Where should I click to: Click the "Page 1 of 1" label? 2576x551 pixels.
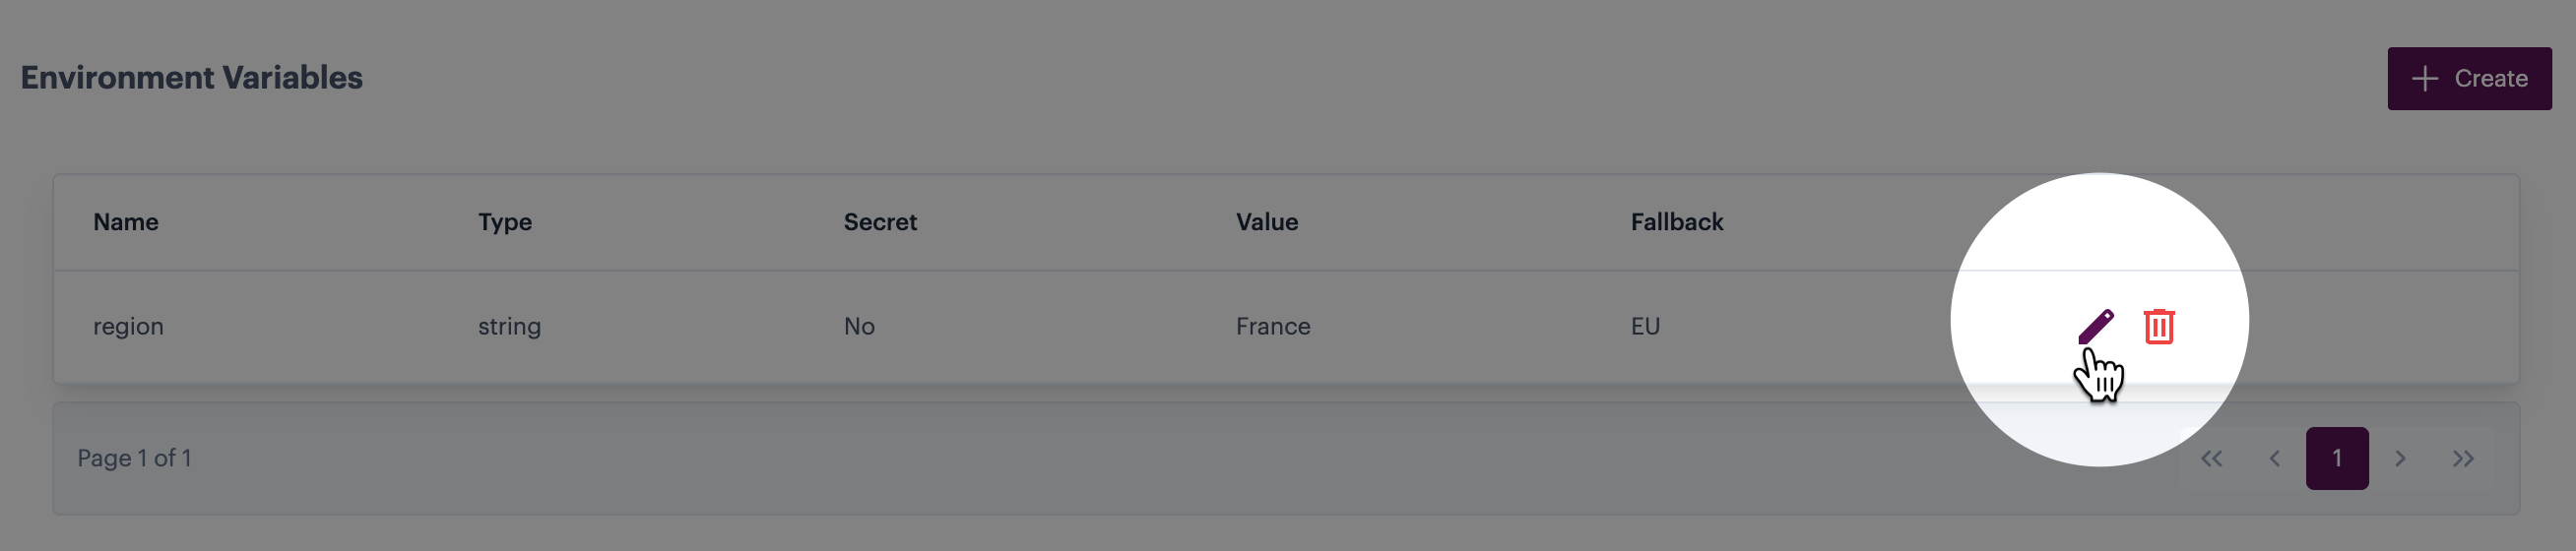tap(134, 459)
